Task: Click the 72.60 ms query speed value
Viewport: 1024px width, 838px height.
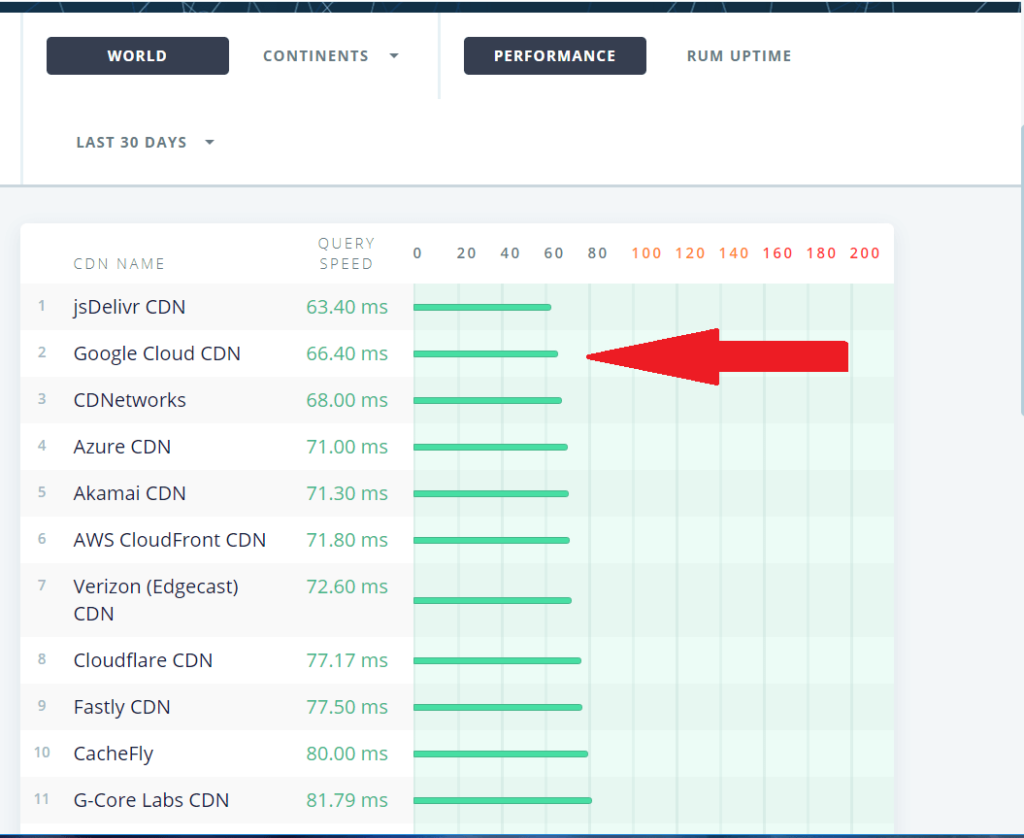Action: [x=347, y=587]
